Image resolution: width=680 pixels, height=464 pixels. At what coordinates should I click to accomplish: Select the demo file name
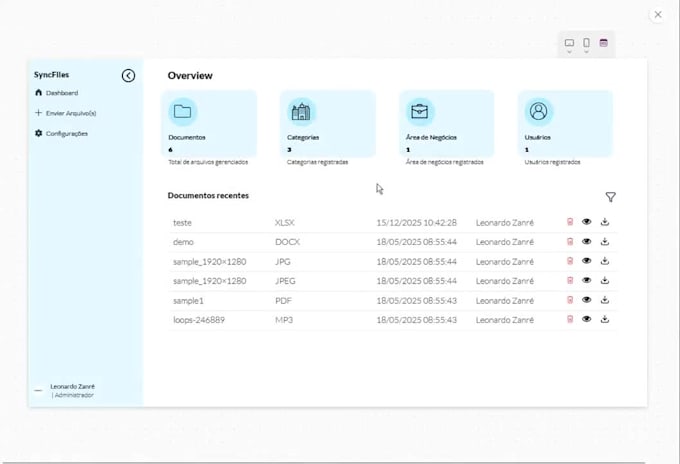tap(183, 242)
